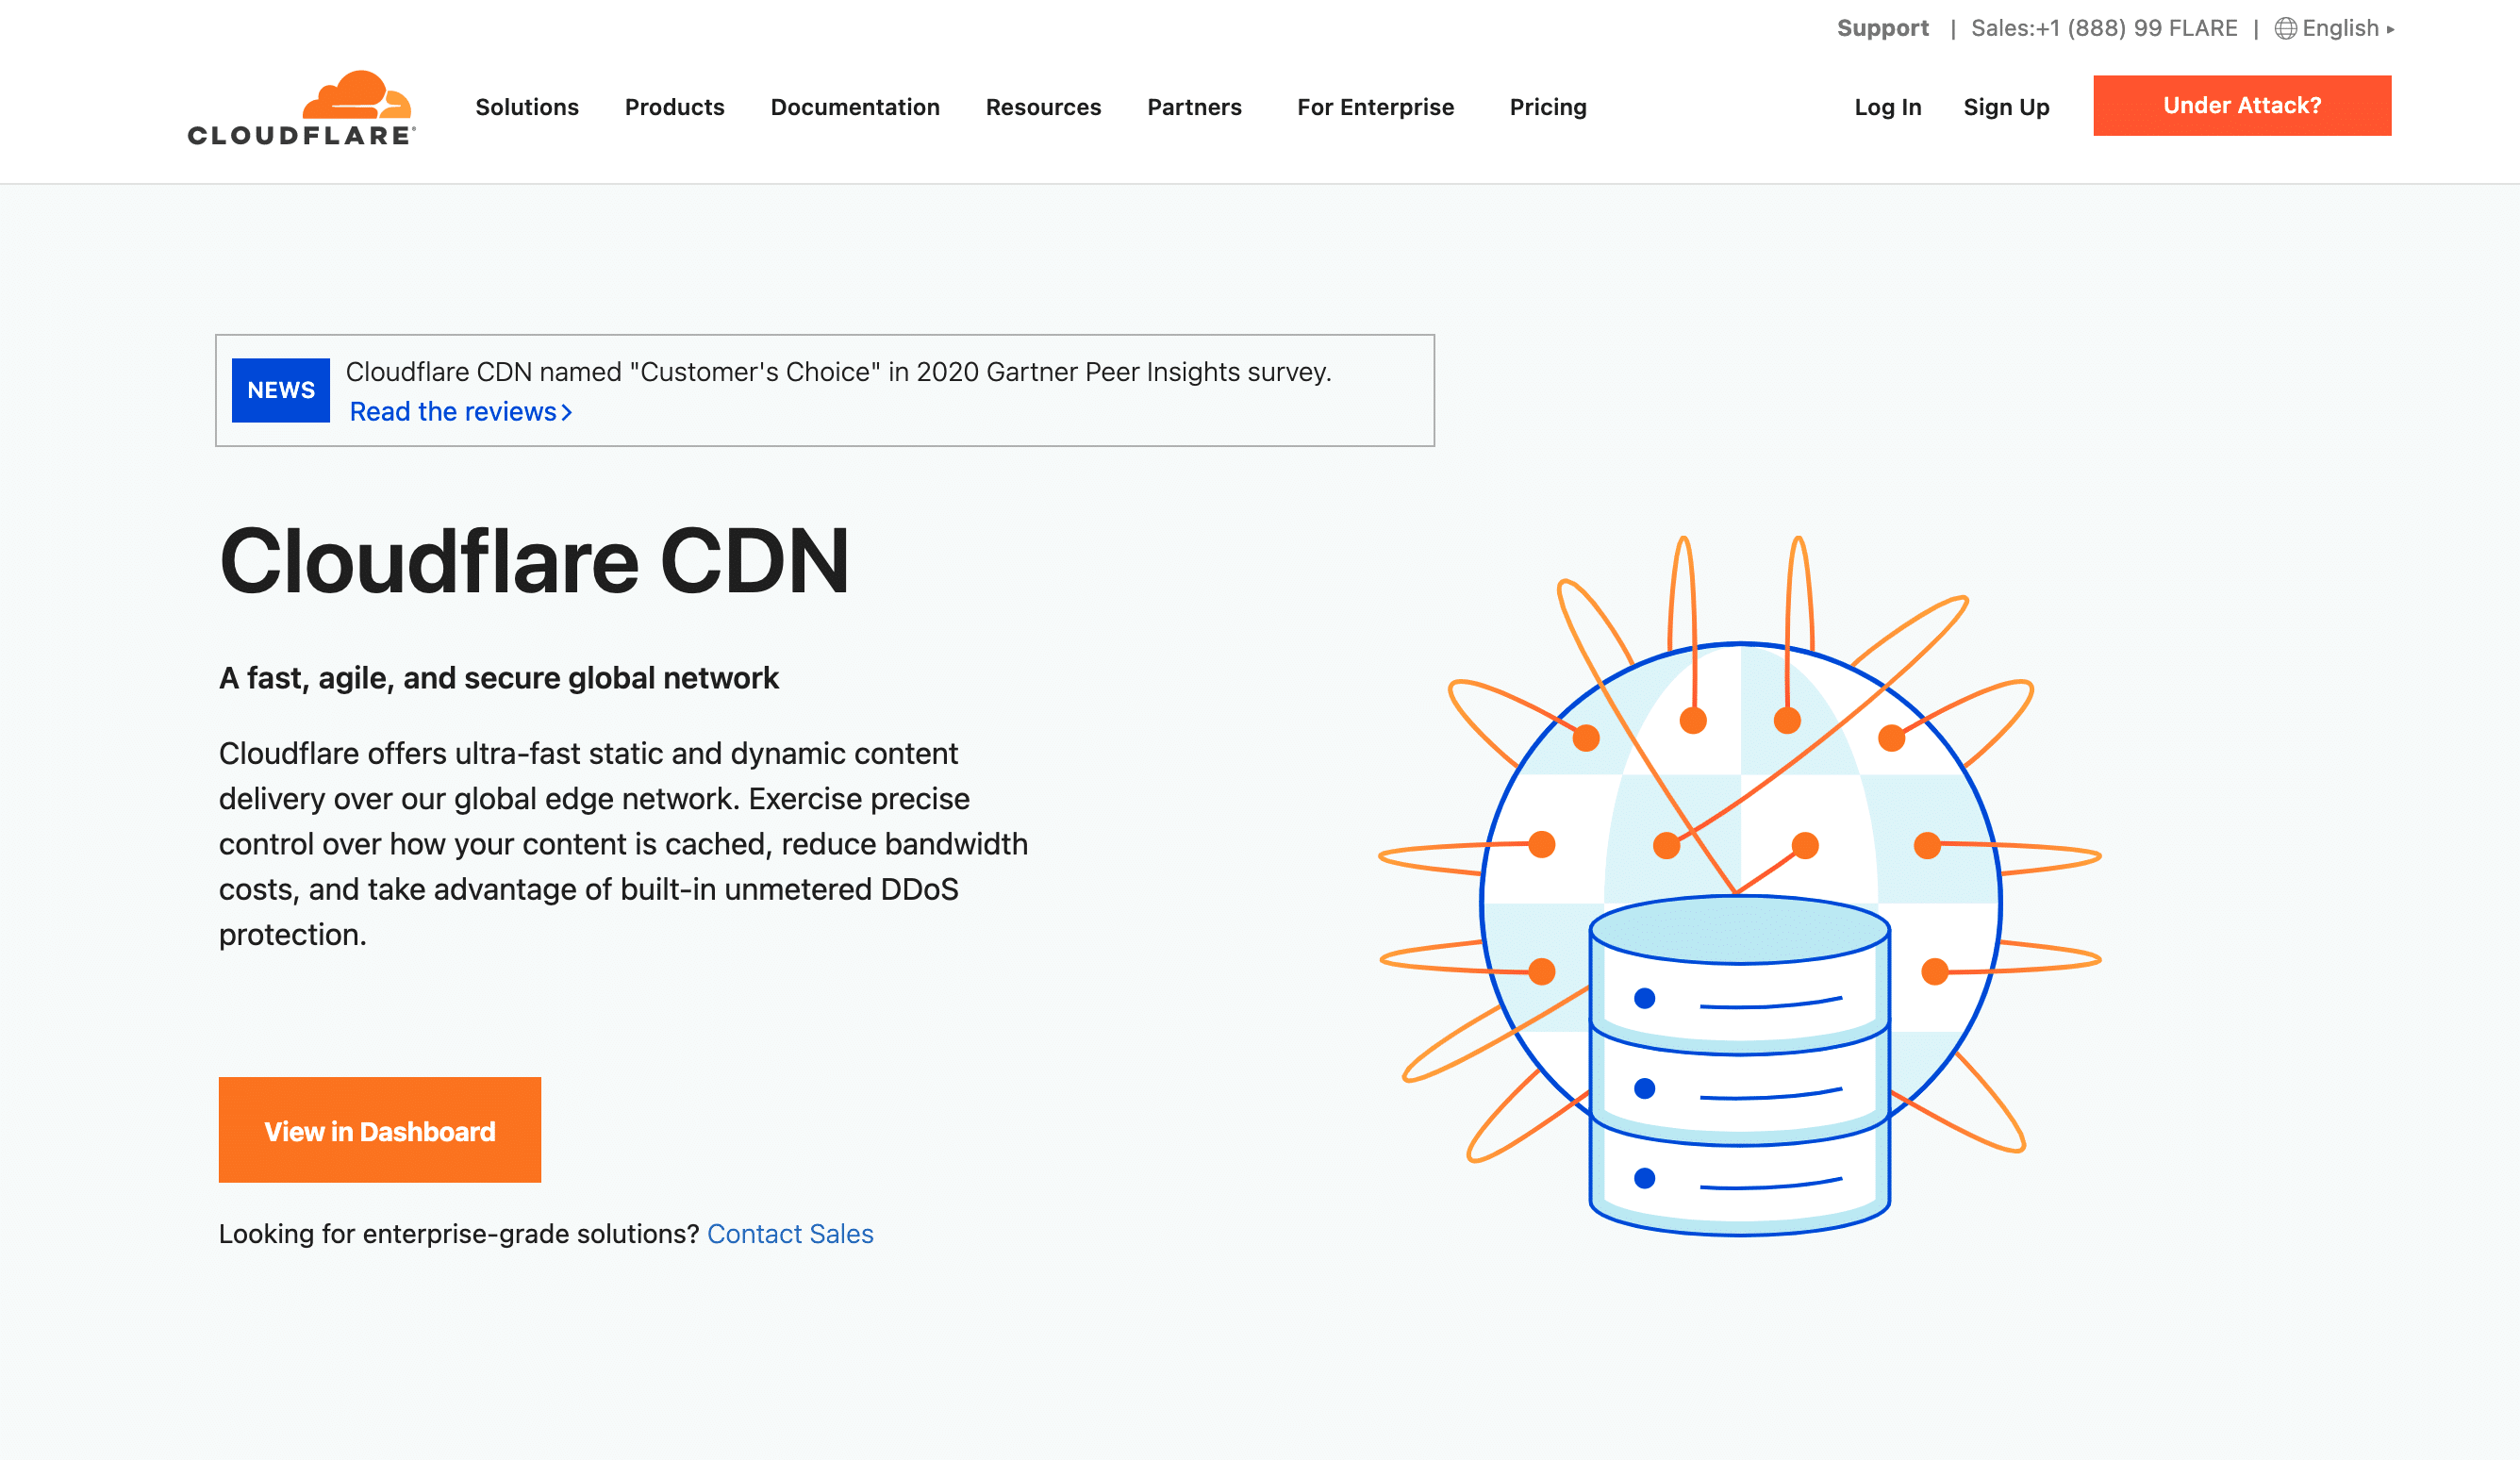
Task: Click the Gartner Peer Insights news text
Action: pyautogui.click(x=838, y=372)
